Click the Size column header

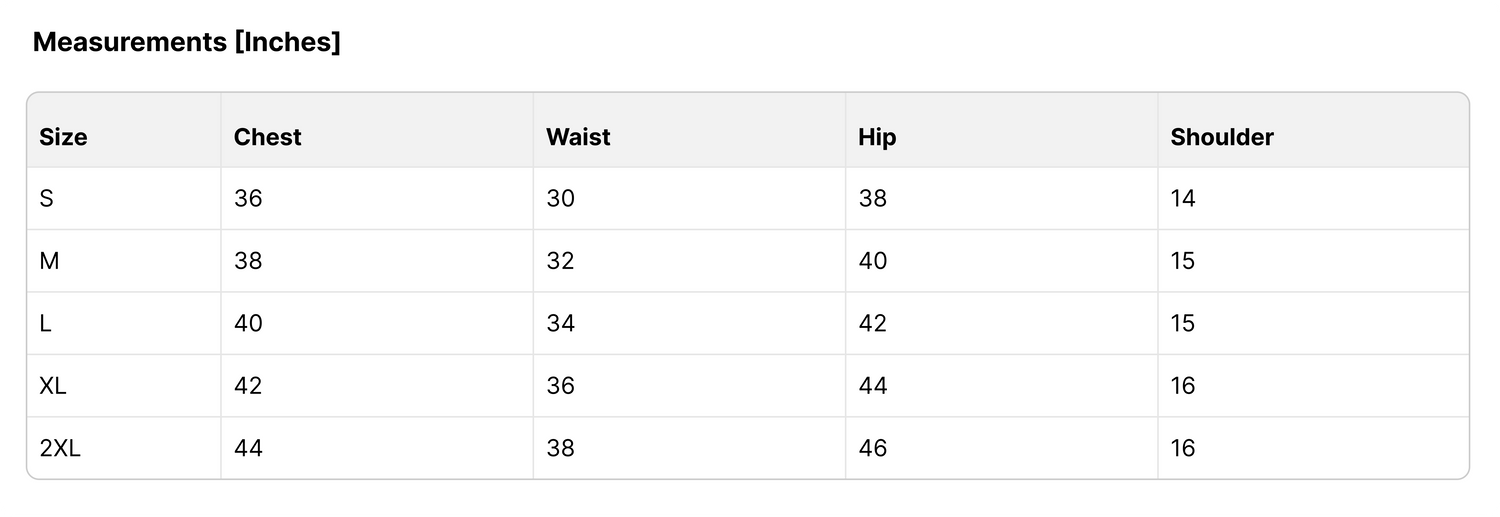63,137
